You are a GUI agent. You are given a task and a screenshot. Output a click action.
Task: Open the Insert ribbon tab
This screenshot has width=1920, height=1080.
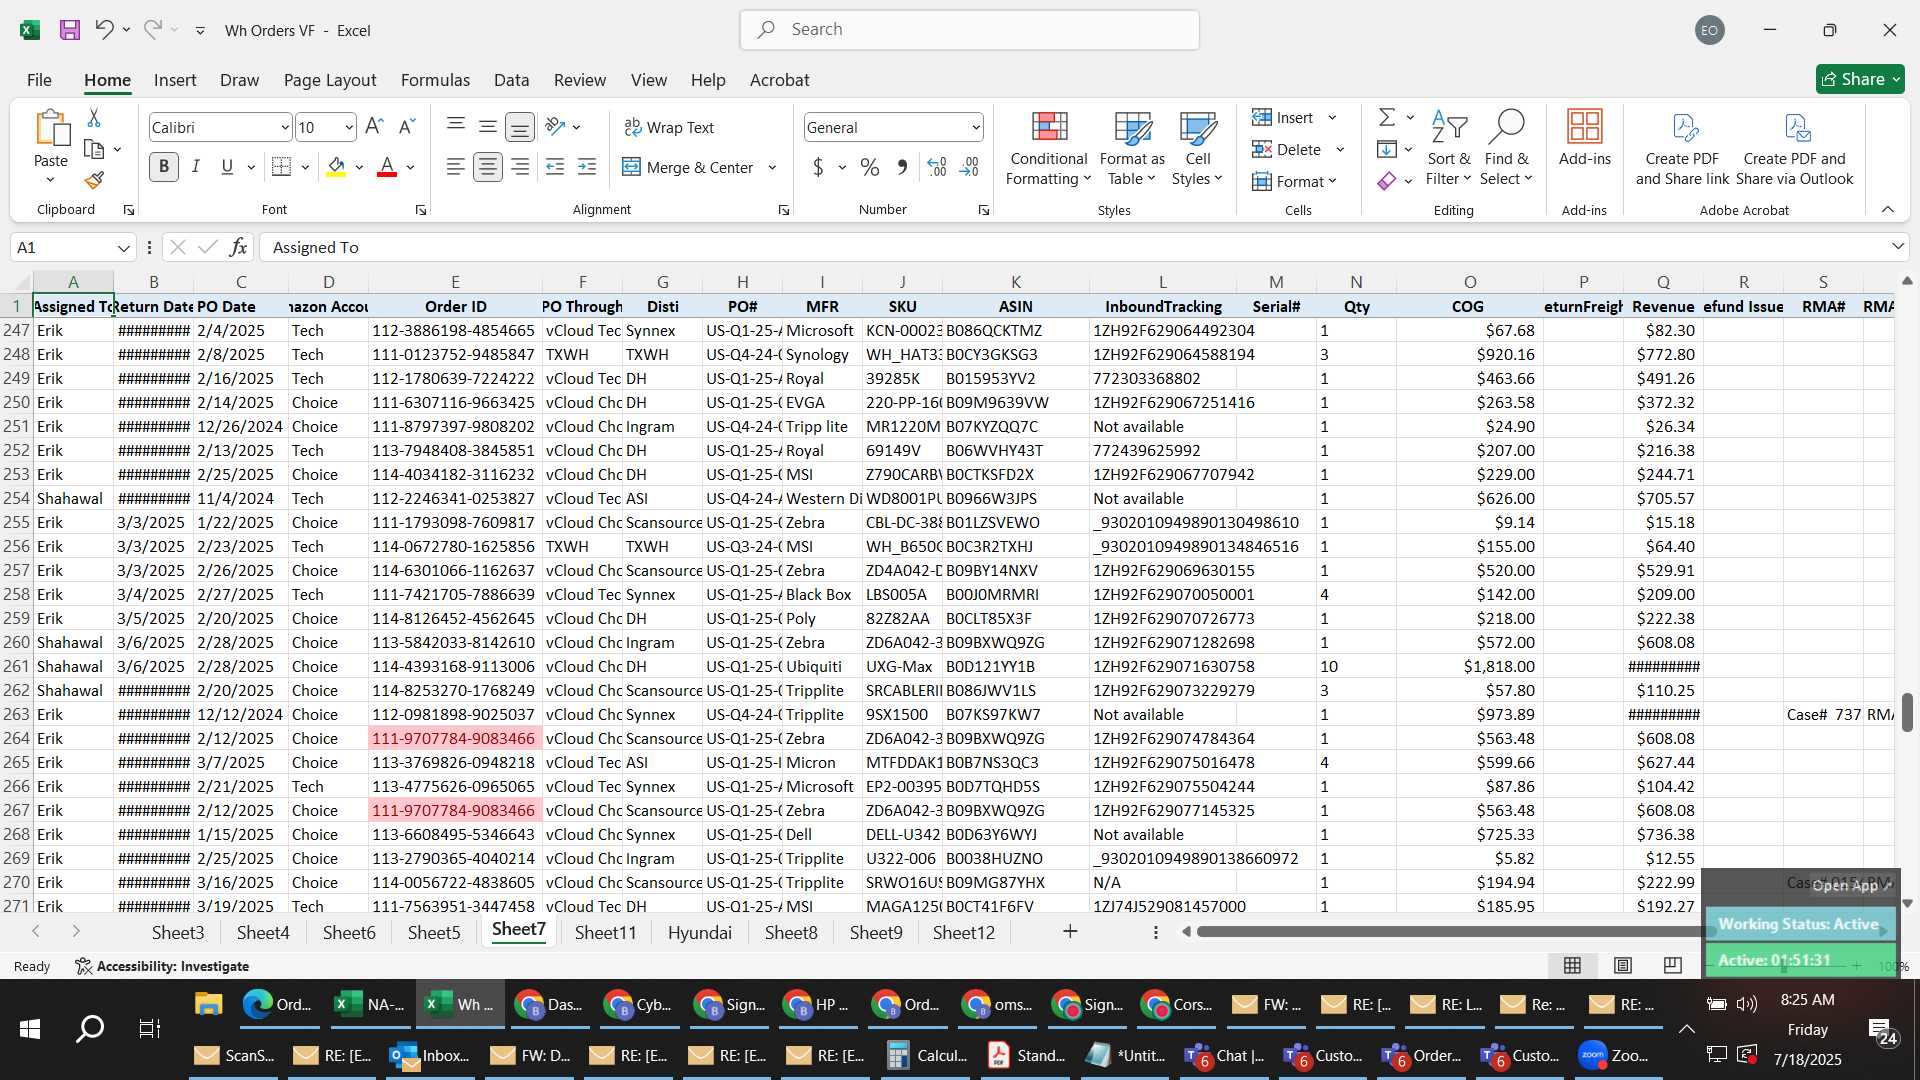(x=175, y=80)
